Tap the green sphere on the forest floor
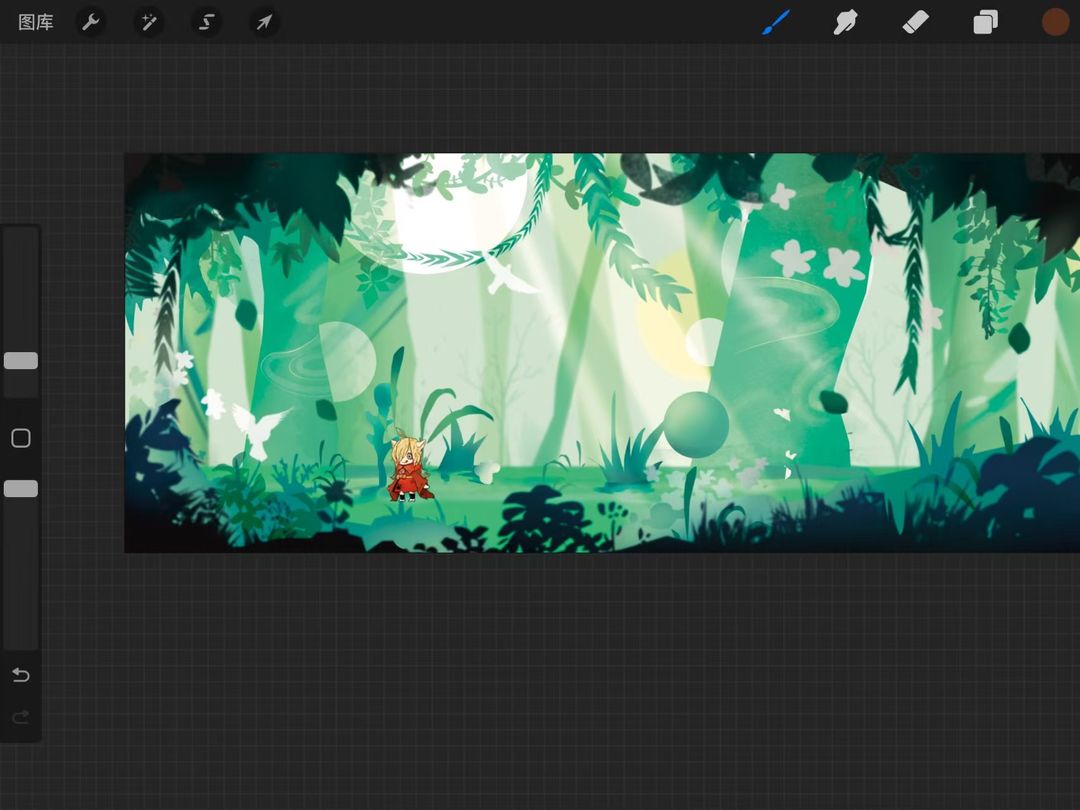This screenshot has height=810, width=1080. (696, 424)
